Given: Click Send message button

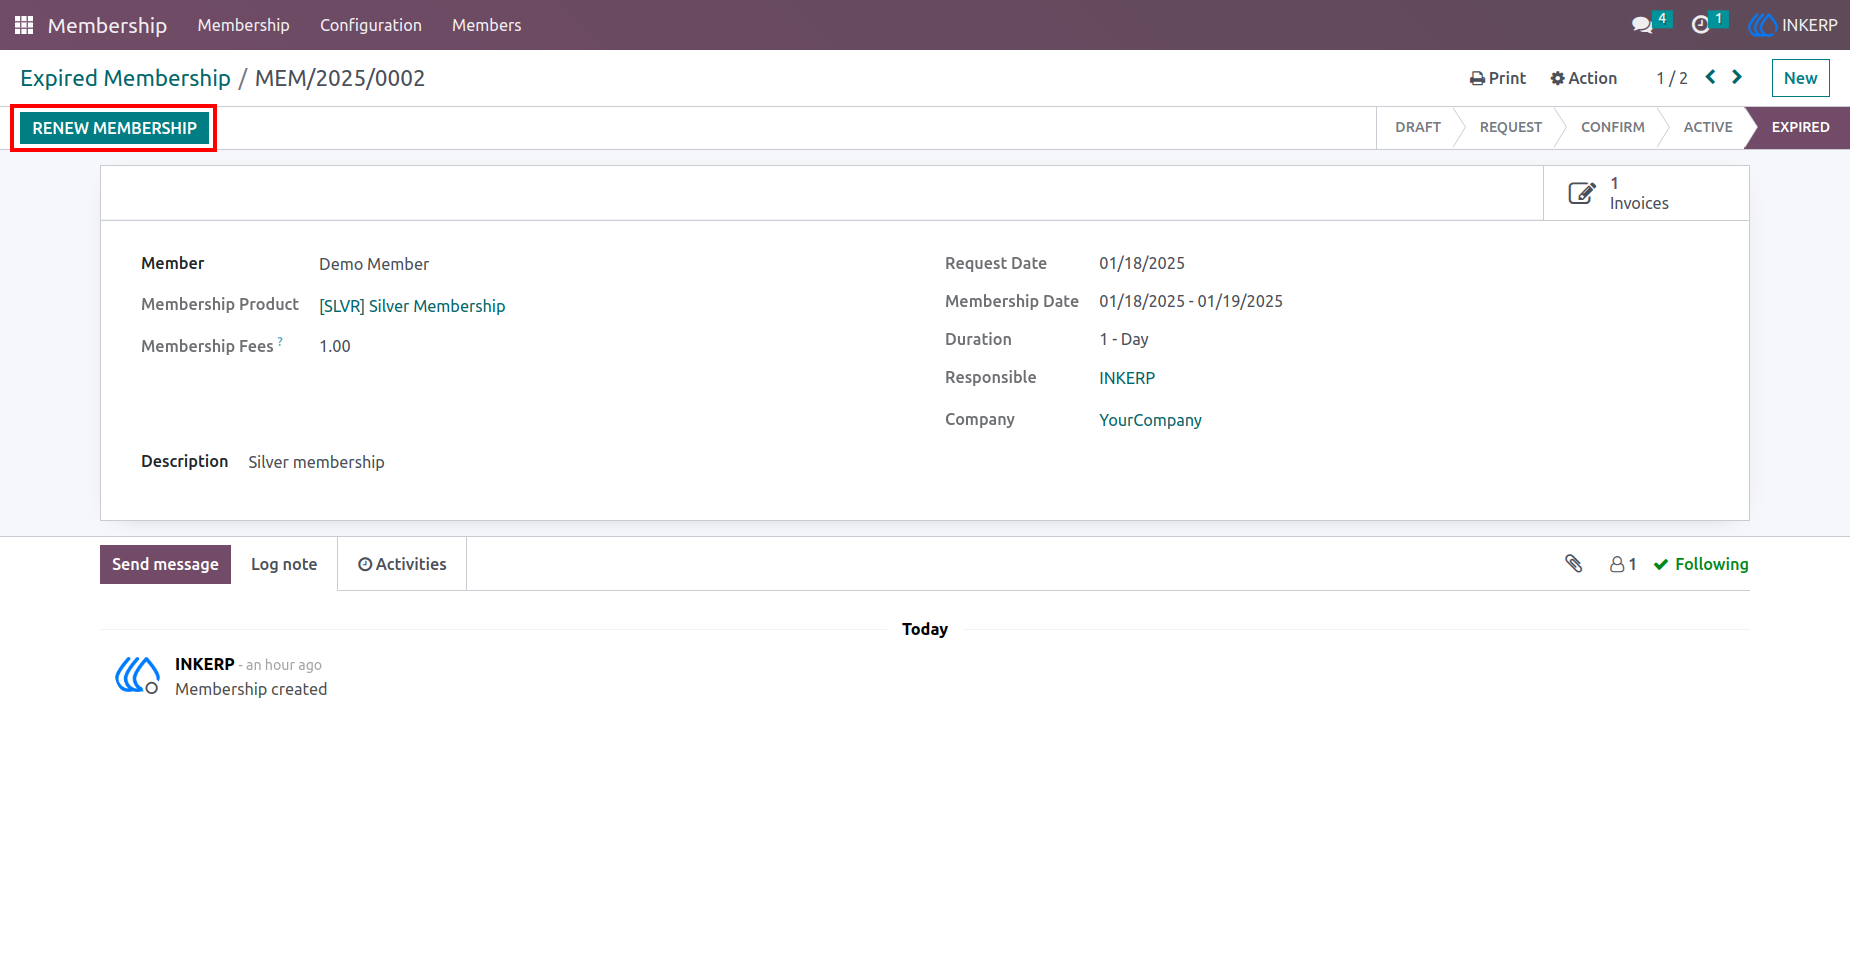Looking at the screenshot, I should tap(165, 564).
